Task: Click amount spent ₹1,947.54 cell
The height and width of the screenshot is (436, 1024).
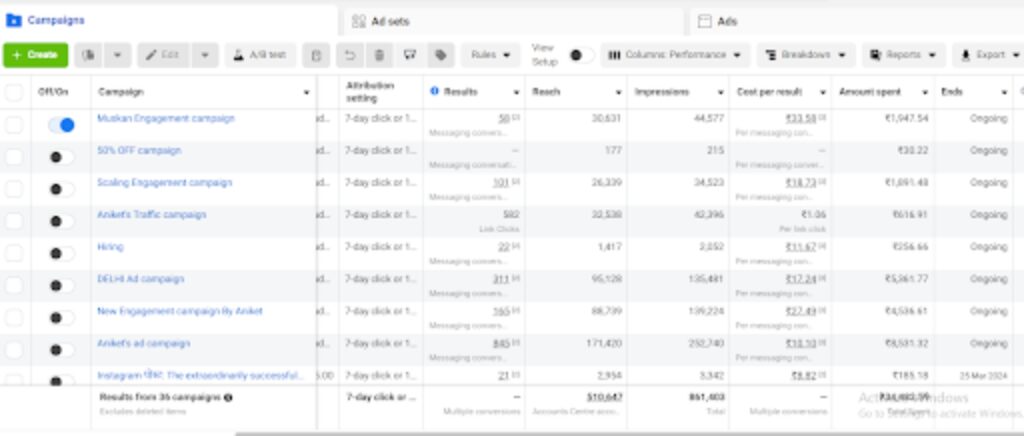Action: (906, 119)
